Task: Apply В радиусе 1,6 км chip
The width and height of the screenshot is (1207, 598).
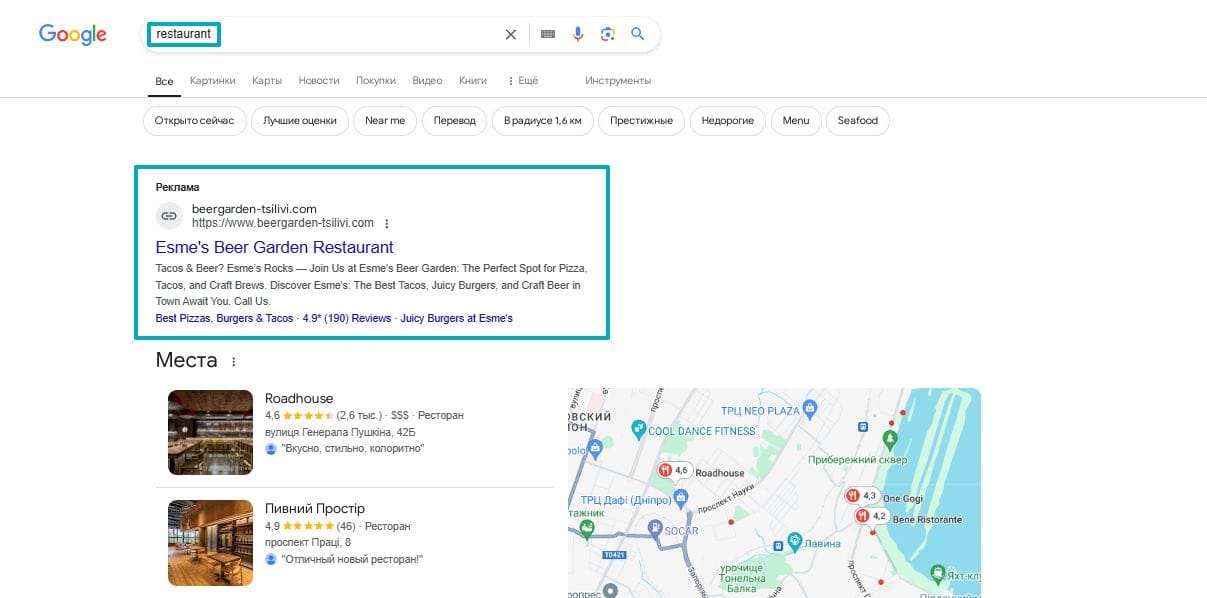Action: pos(543,121)
